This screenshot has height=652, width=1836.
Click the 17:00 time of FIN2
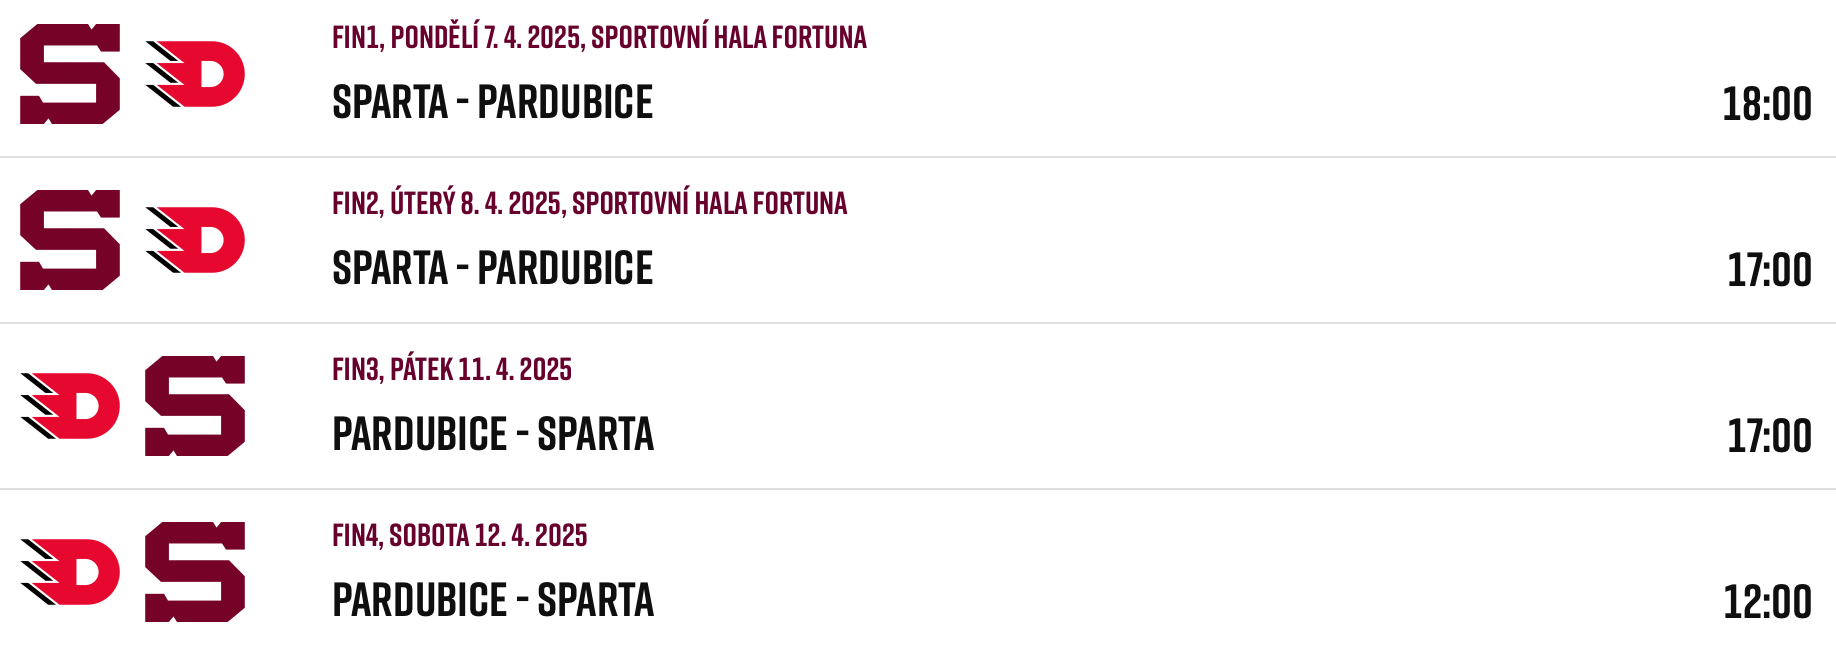click(1770, 270)
